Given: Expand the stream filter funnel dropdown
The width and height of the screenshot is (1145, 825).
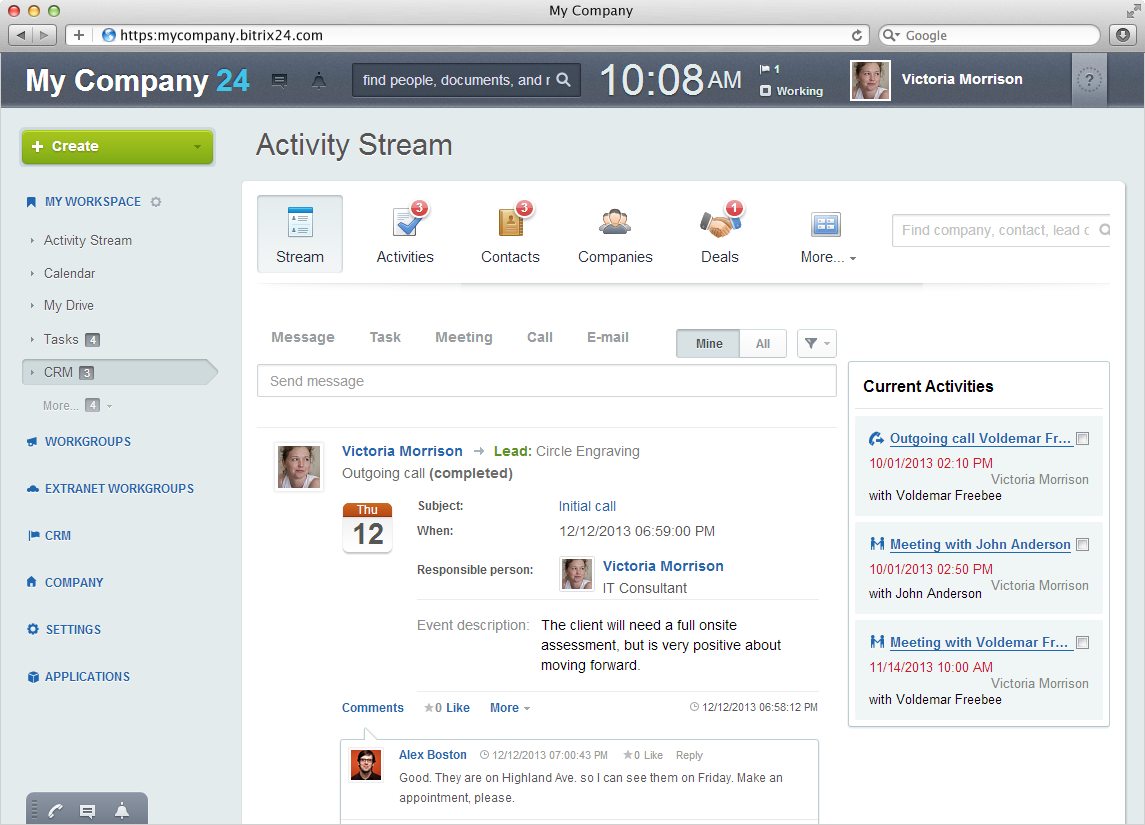Looking at the screenshot, I should (816, 344).
